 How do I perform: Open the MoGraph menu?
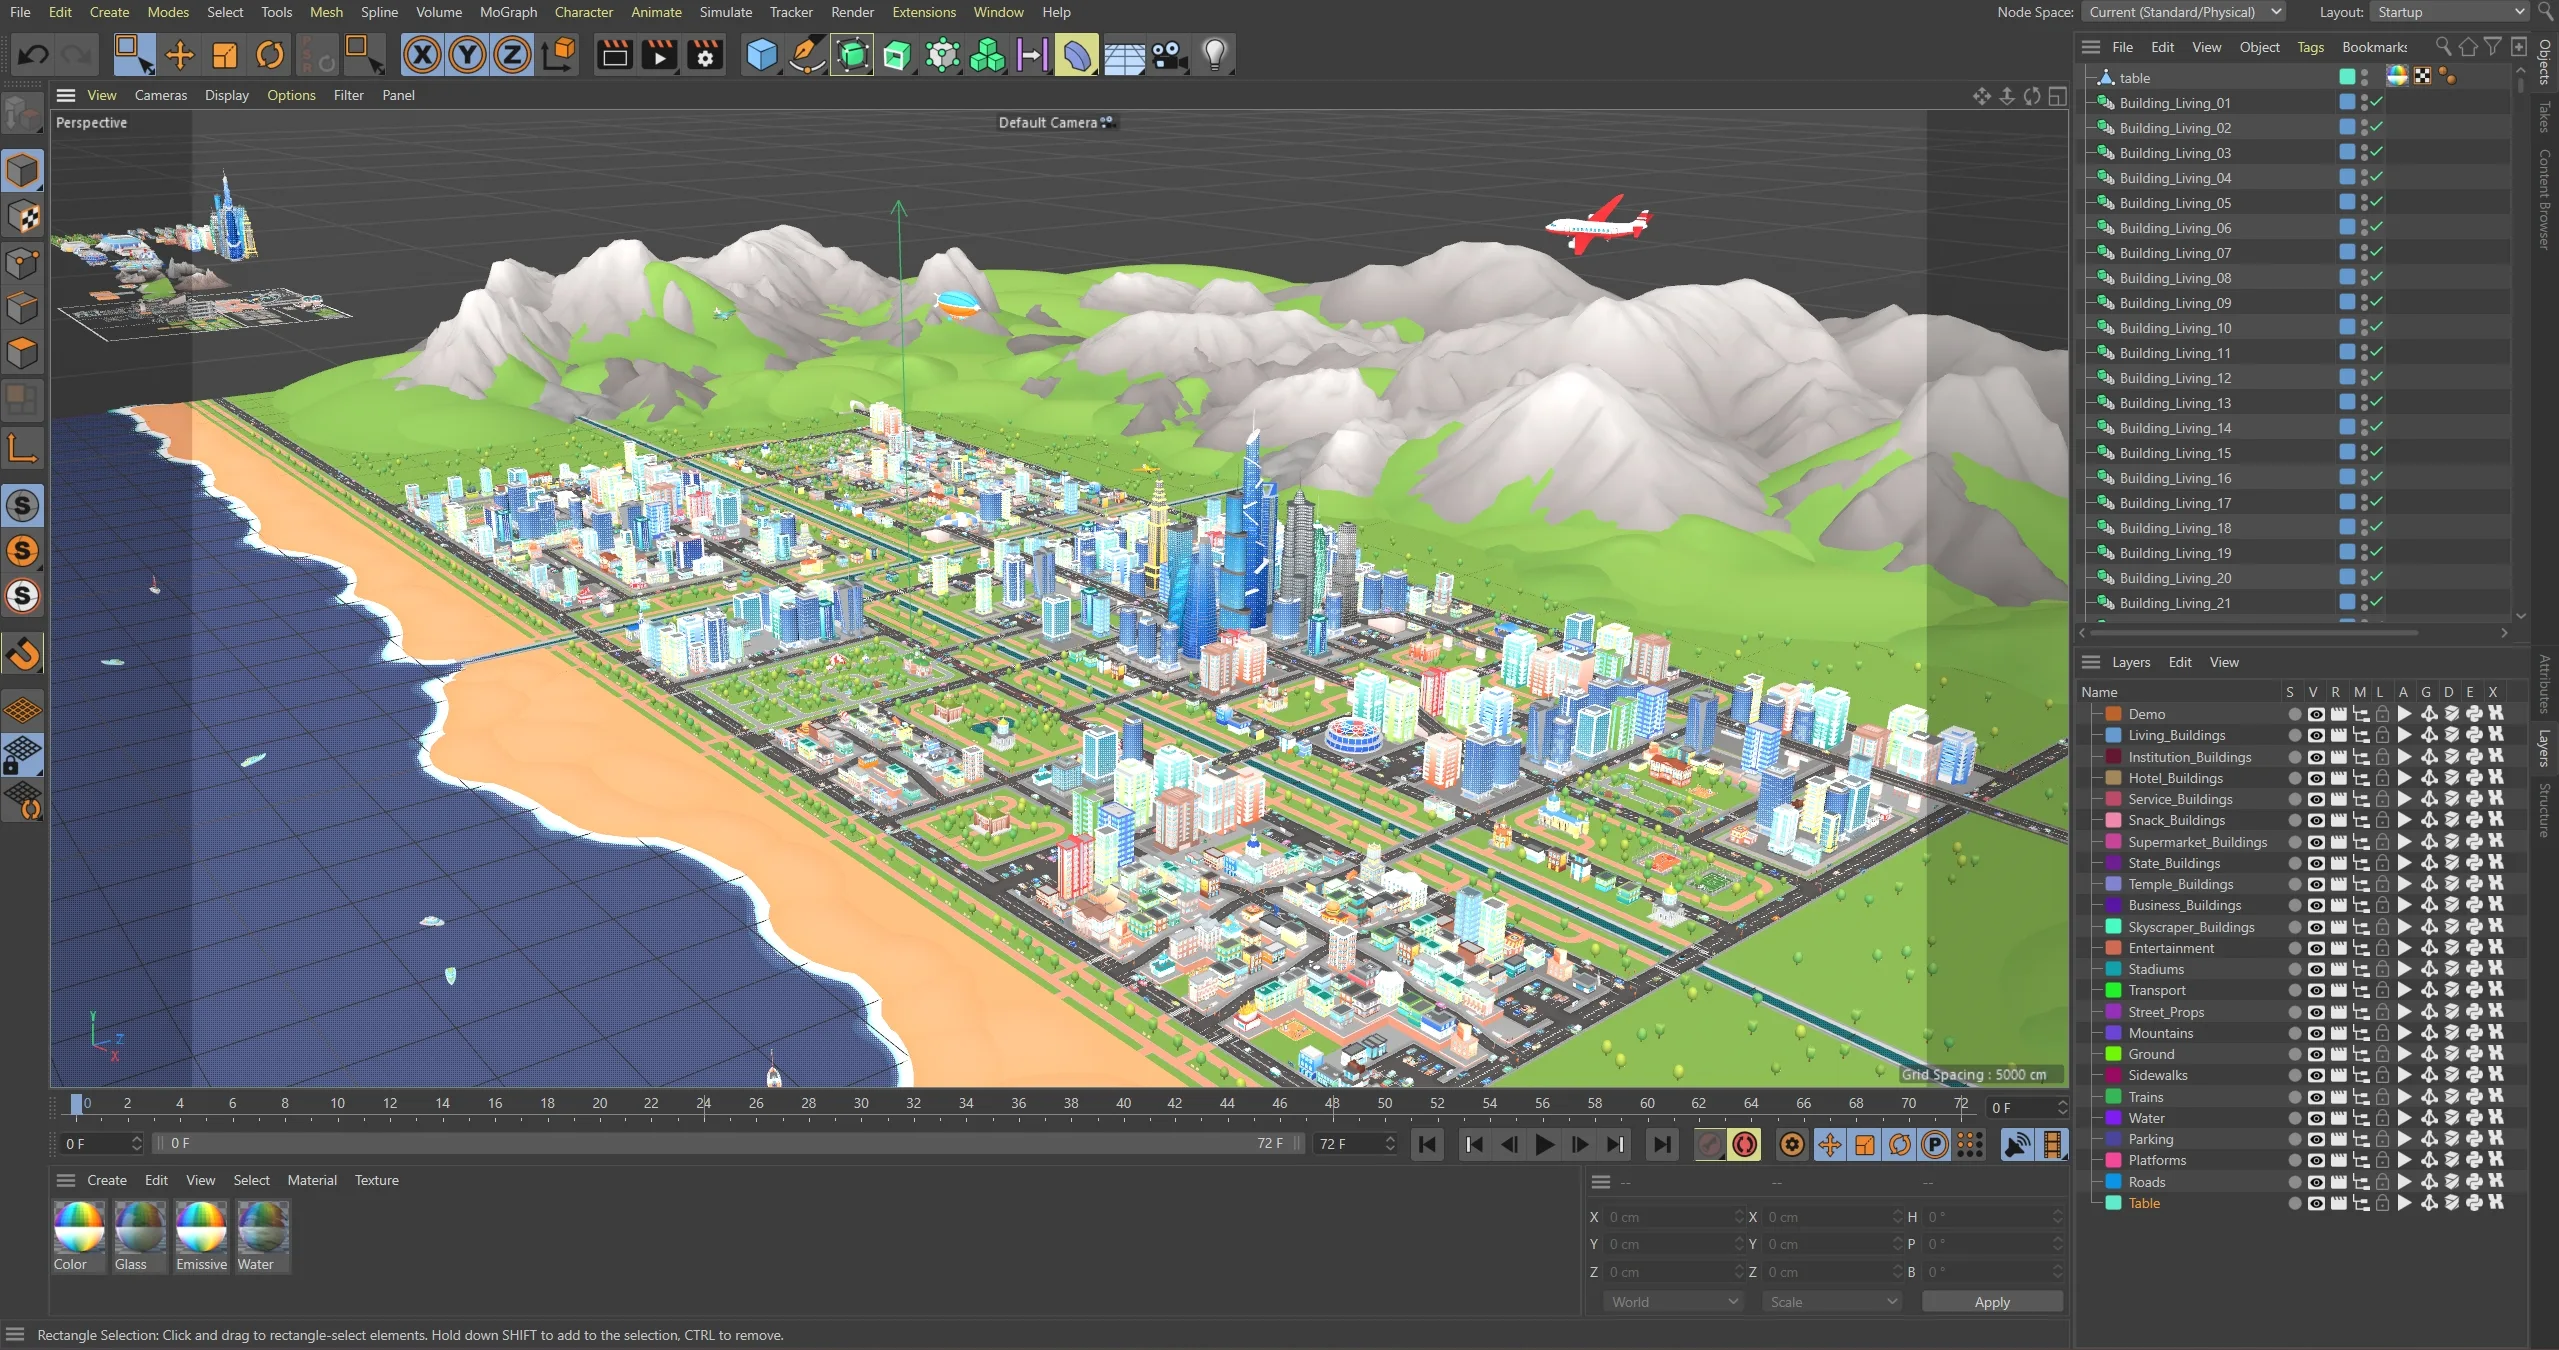click(x=508, y=12)
